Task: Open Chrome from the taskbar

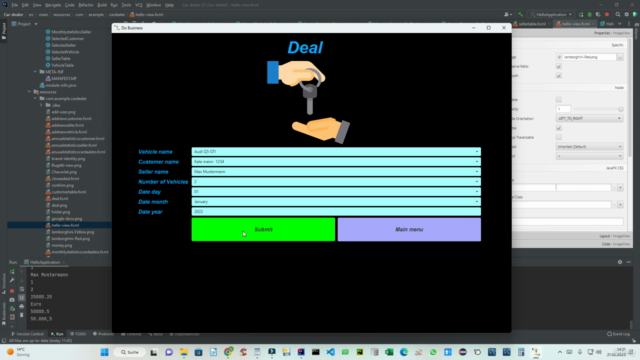Action: 228,352
